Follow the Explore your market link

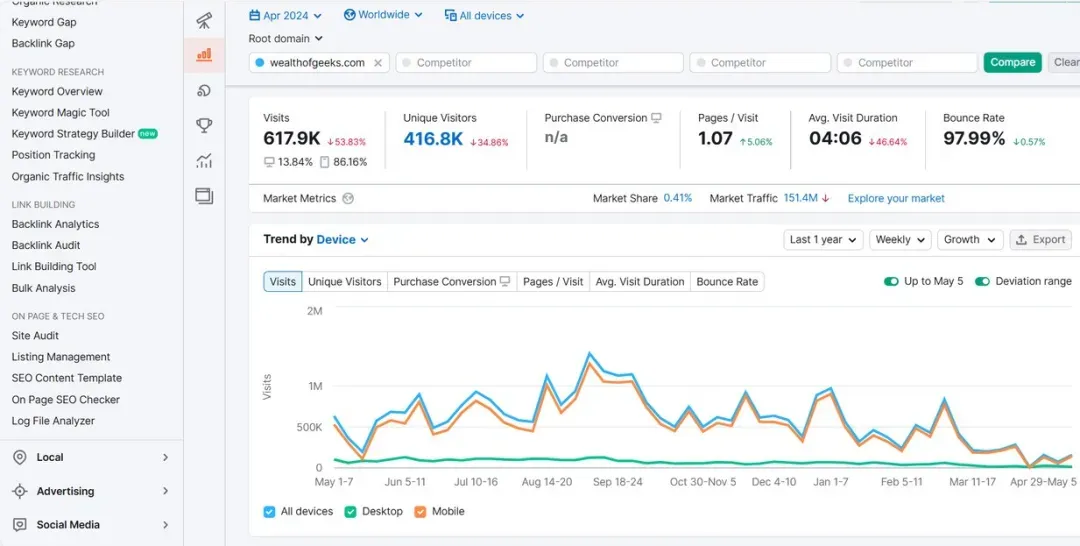coord(895,199)
